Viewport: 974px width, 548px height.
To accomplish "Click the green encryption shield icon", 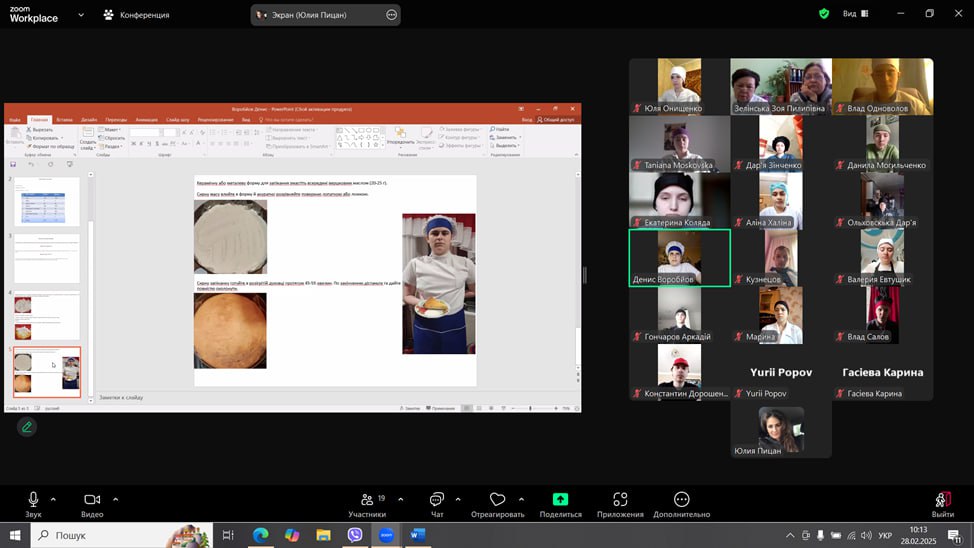I will pyautogui.click(x=824, y=14).
